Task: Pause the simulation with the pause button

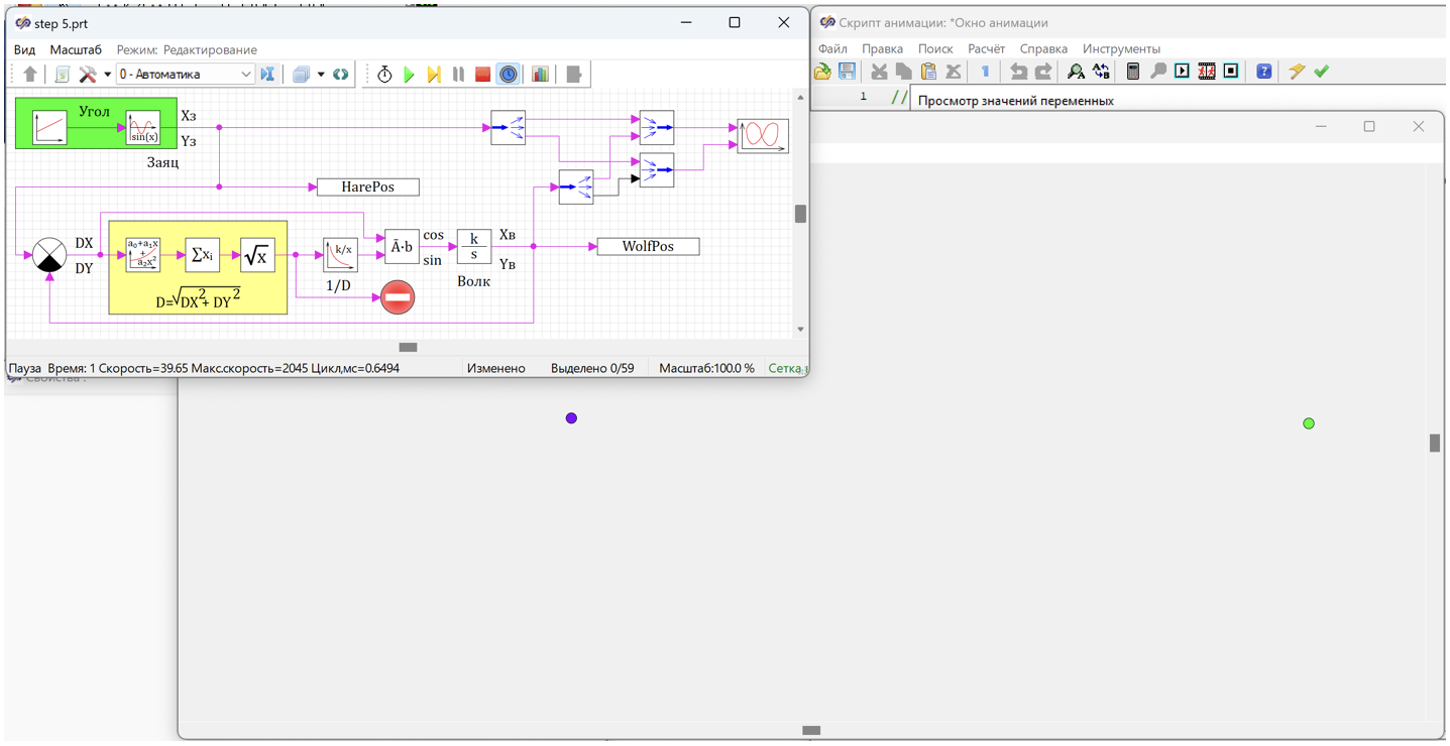Action: click(x=458, y=74)
